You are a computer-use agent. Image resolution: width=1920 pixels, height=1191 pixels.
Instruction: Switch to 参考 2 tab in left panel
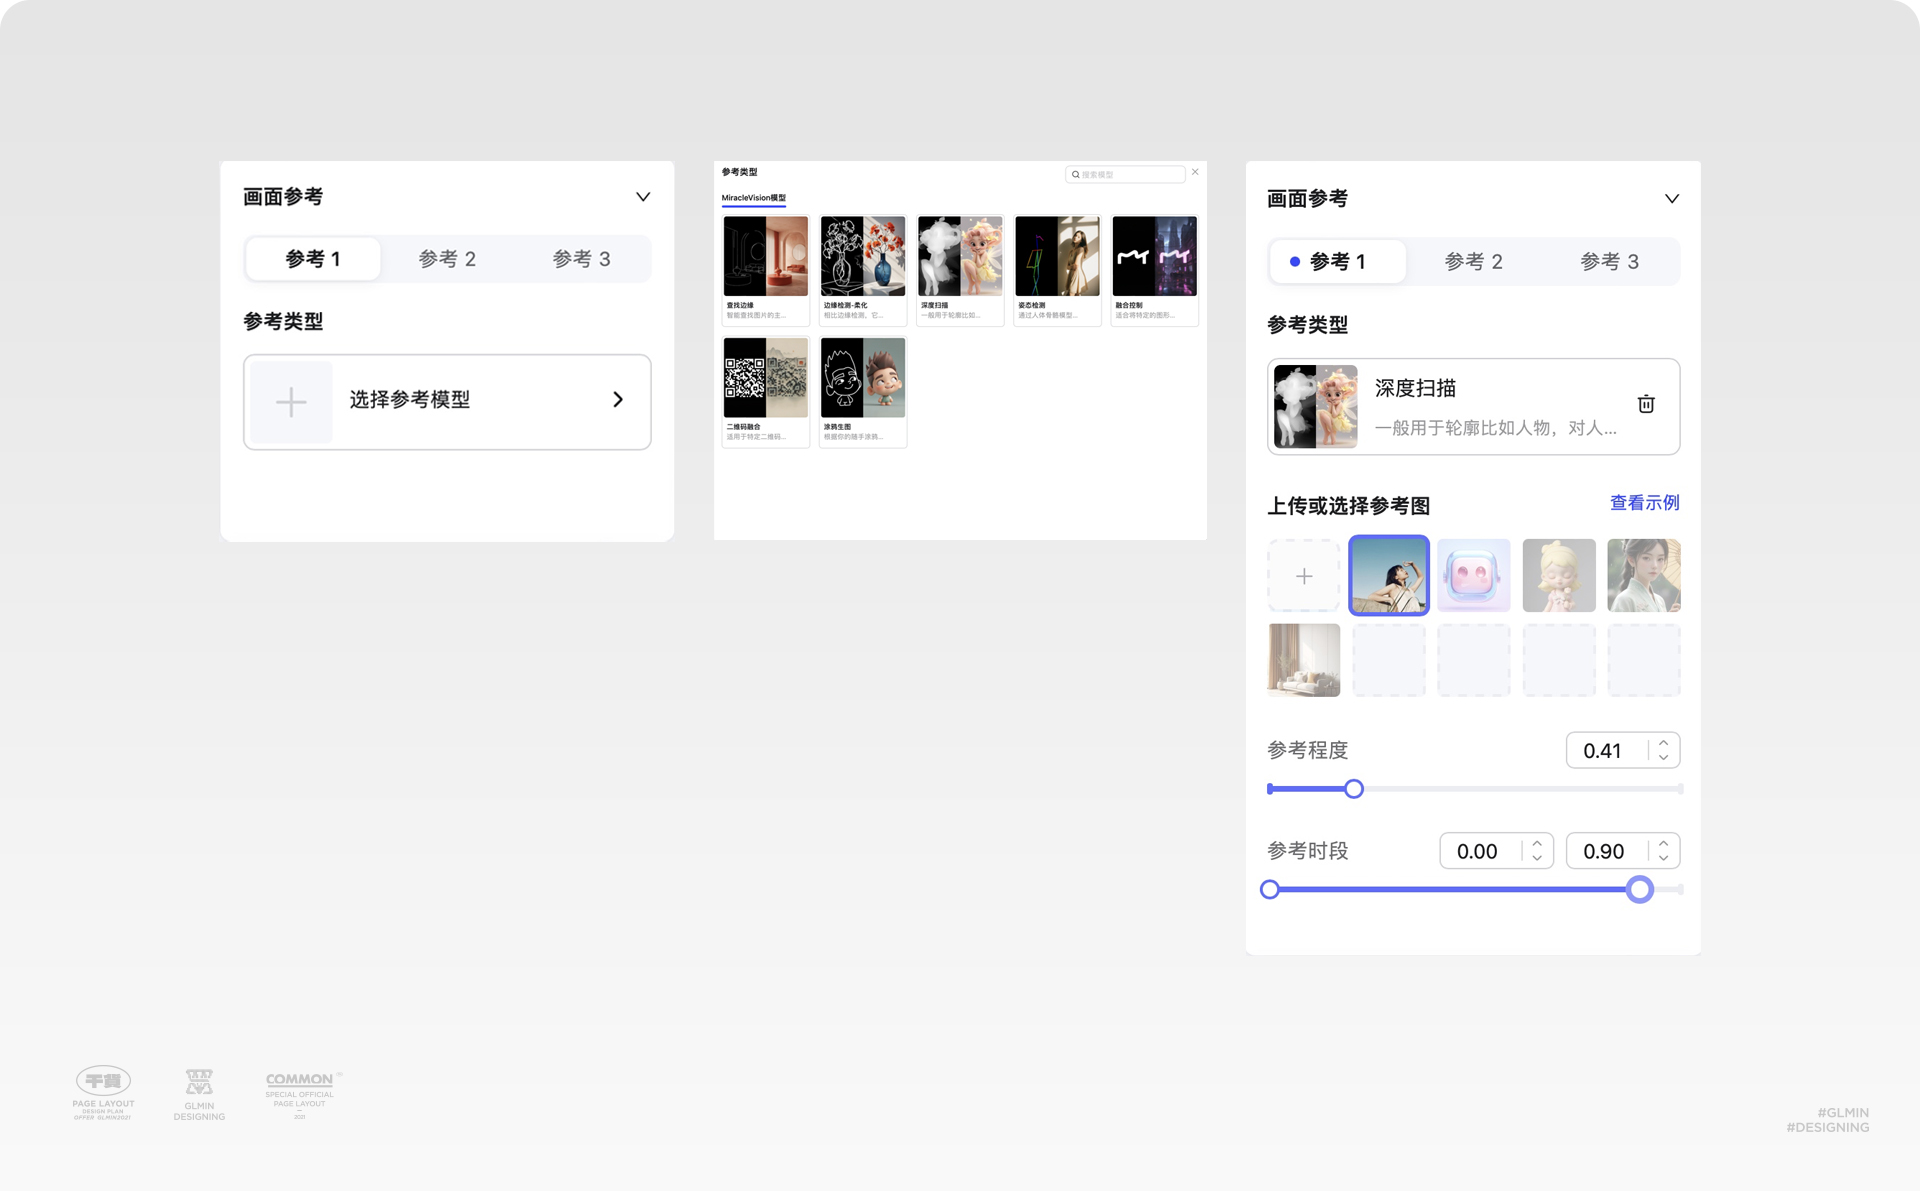click(447, 259)
